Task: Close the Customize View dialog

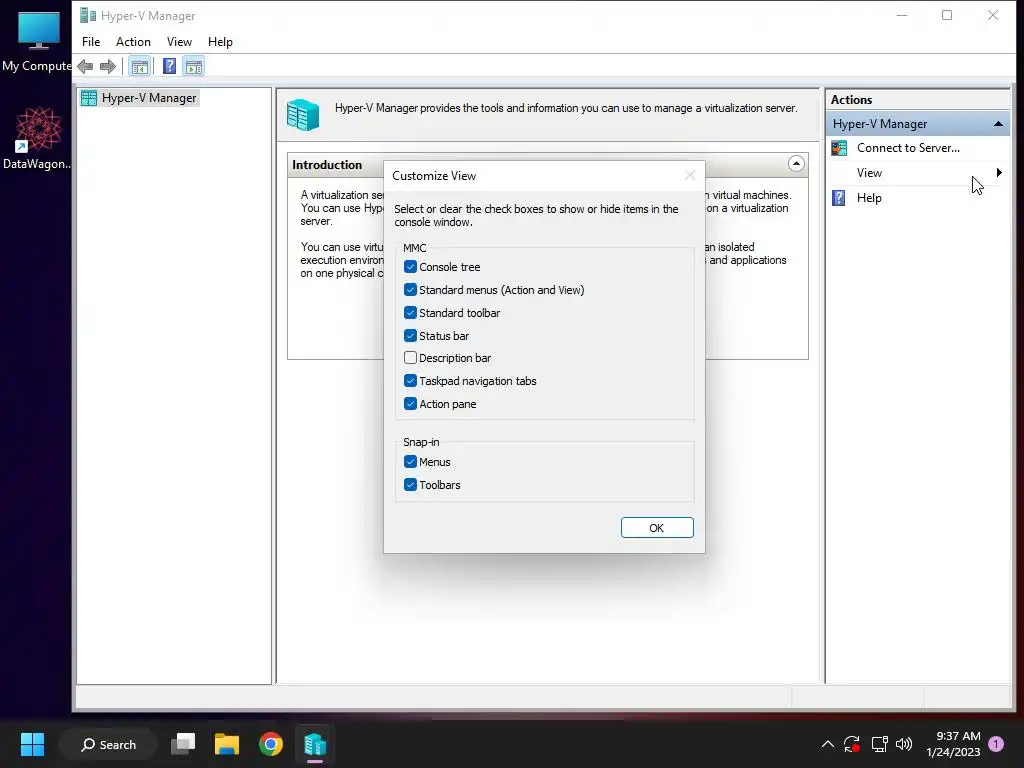Action: click(690, 175)
